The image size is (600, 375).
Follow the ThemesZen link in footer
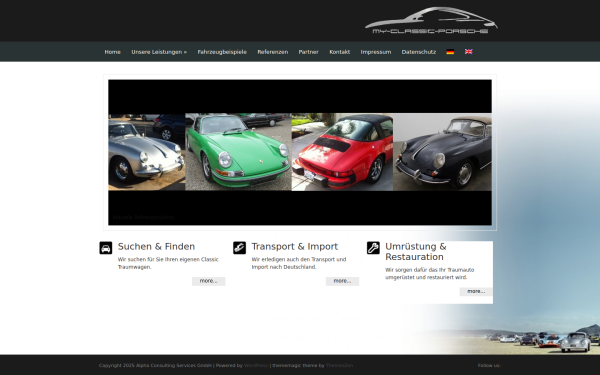(x=339, y=365)
